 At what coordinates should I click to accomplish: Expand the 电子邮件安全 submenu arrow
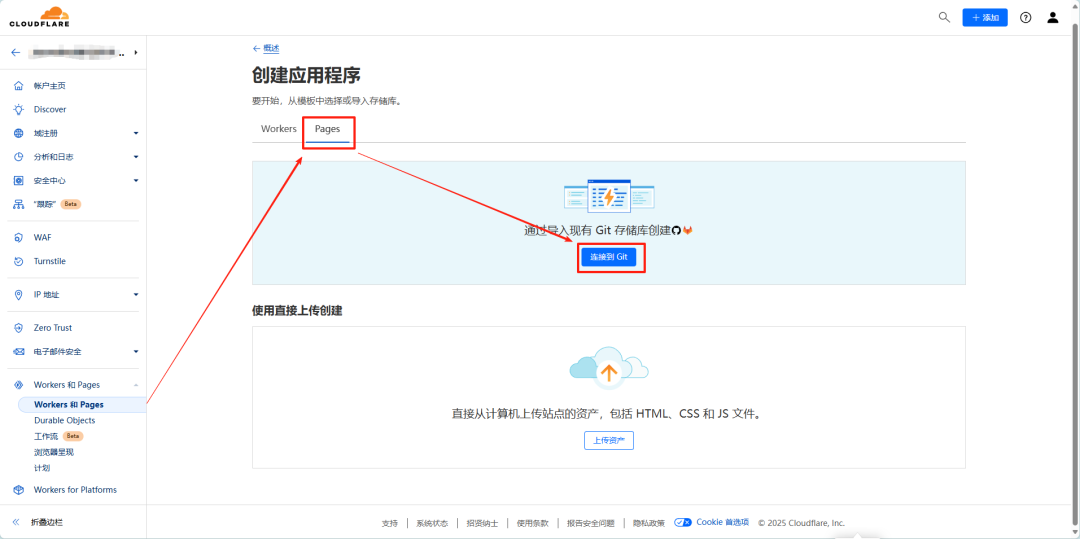136,352
